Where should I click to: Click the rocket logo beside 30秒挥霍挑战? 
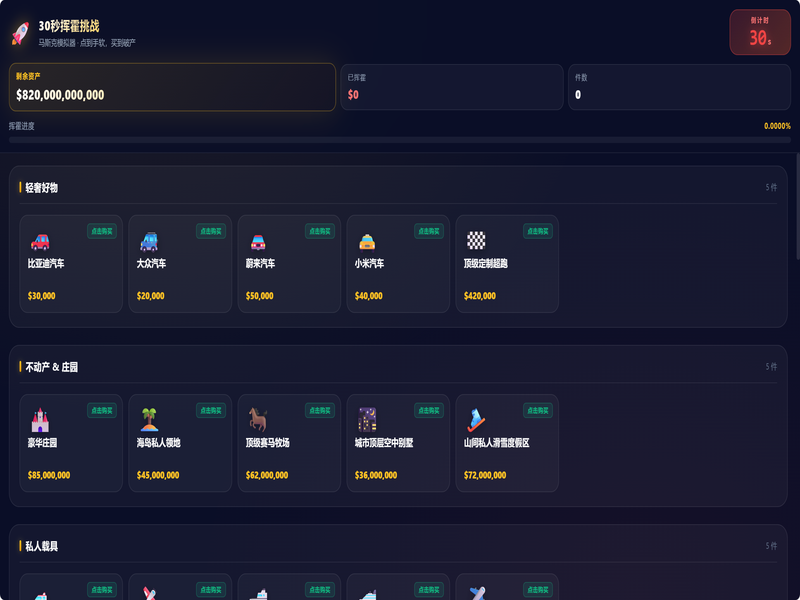(x=20, y=33)
